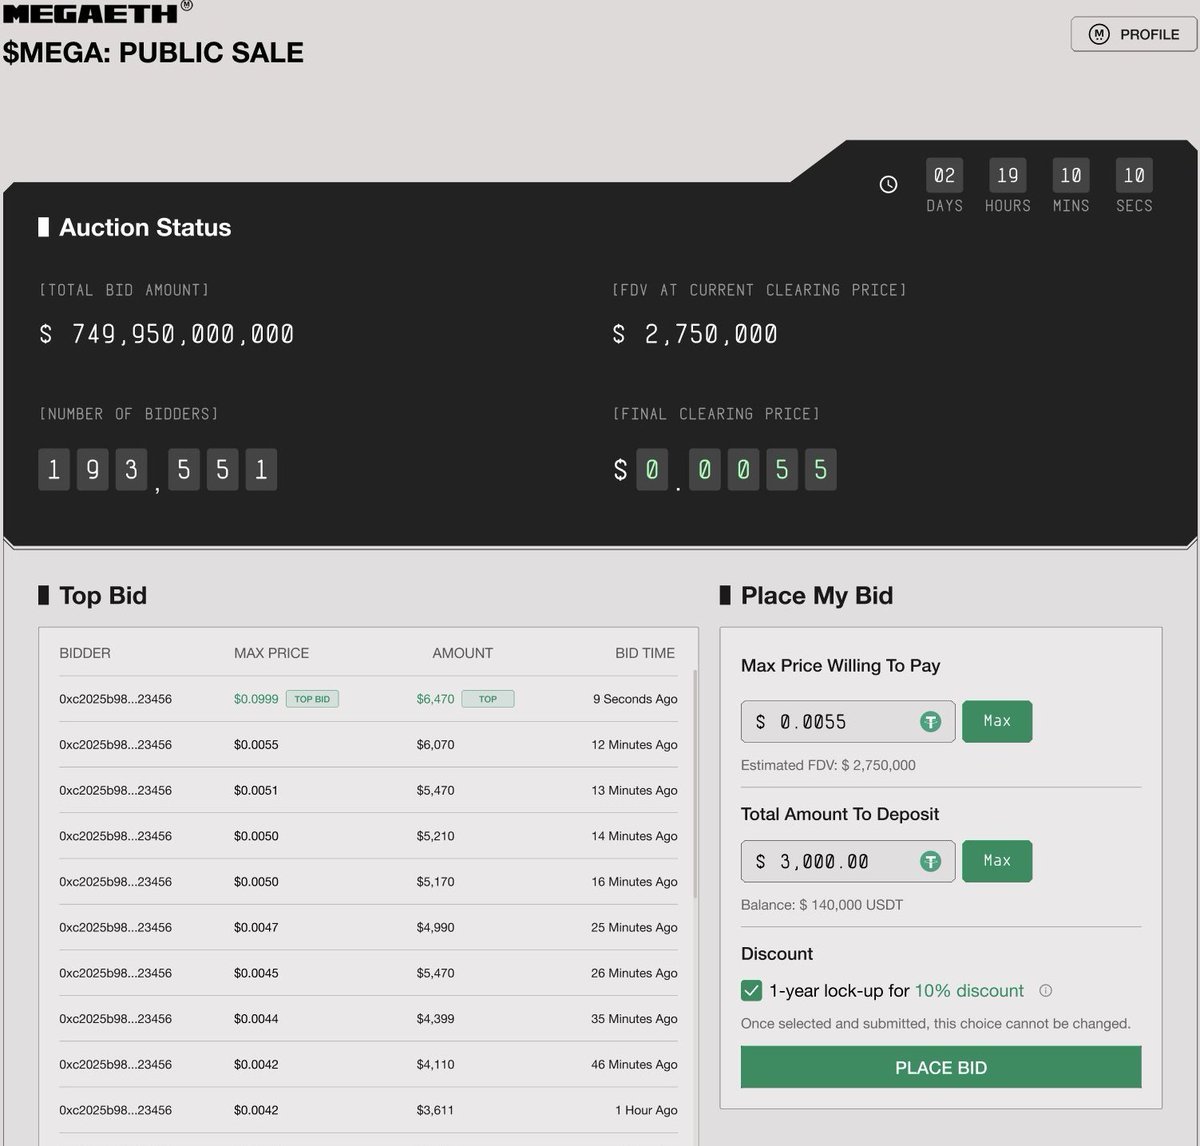
Task: Click the Balance $140,000 USDT text
Action: click(822, 905)
